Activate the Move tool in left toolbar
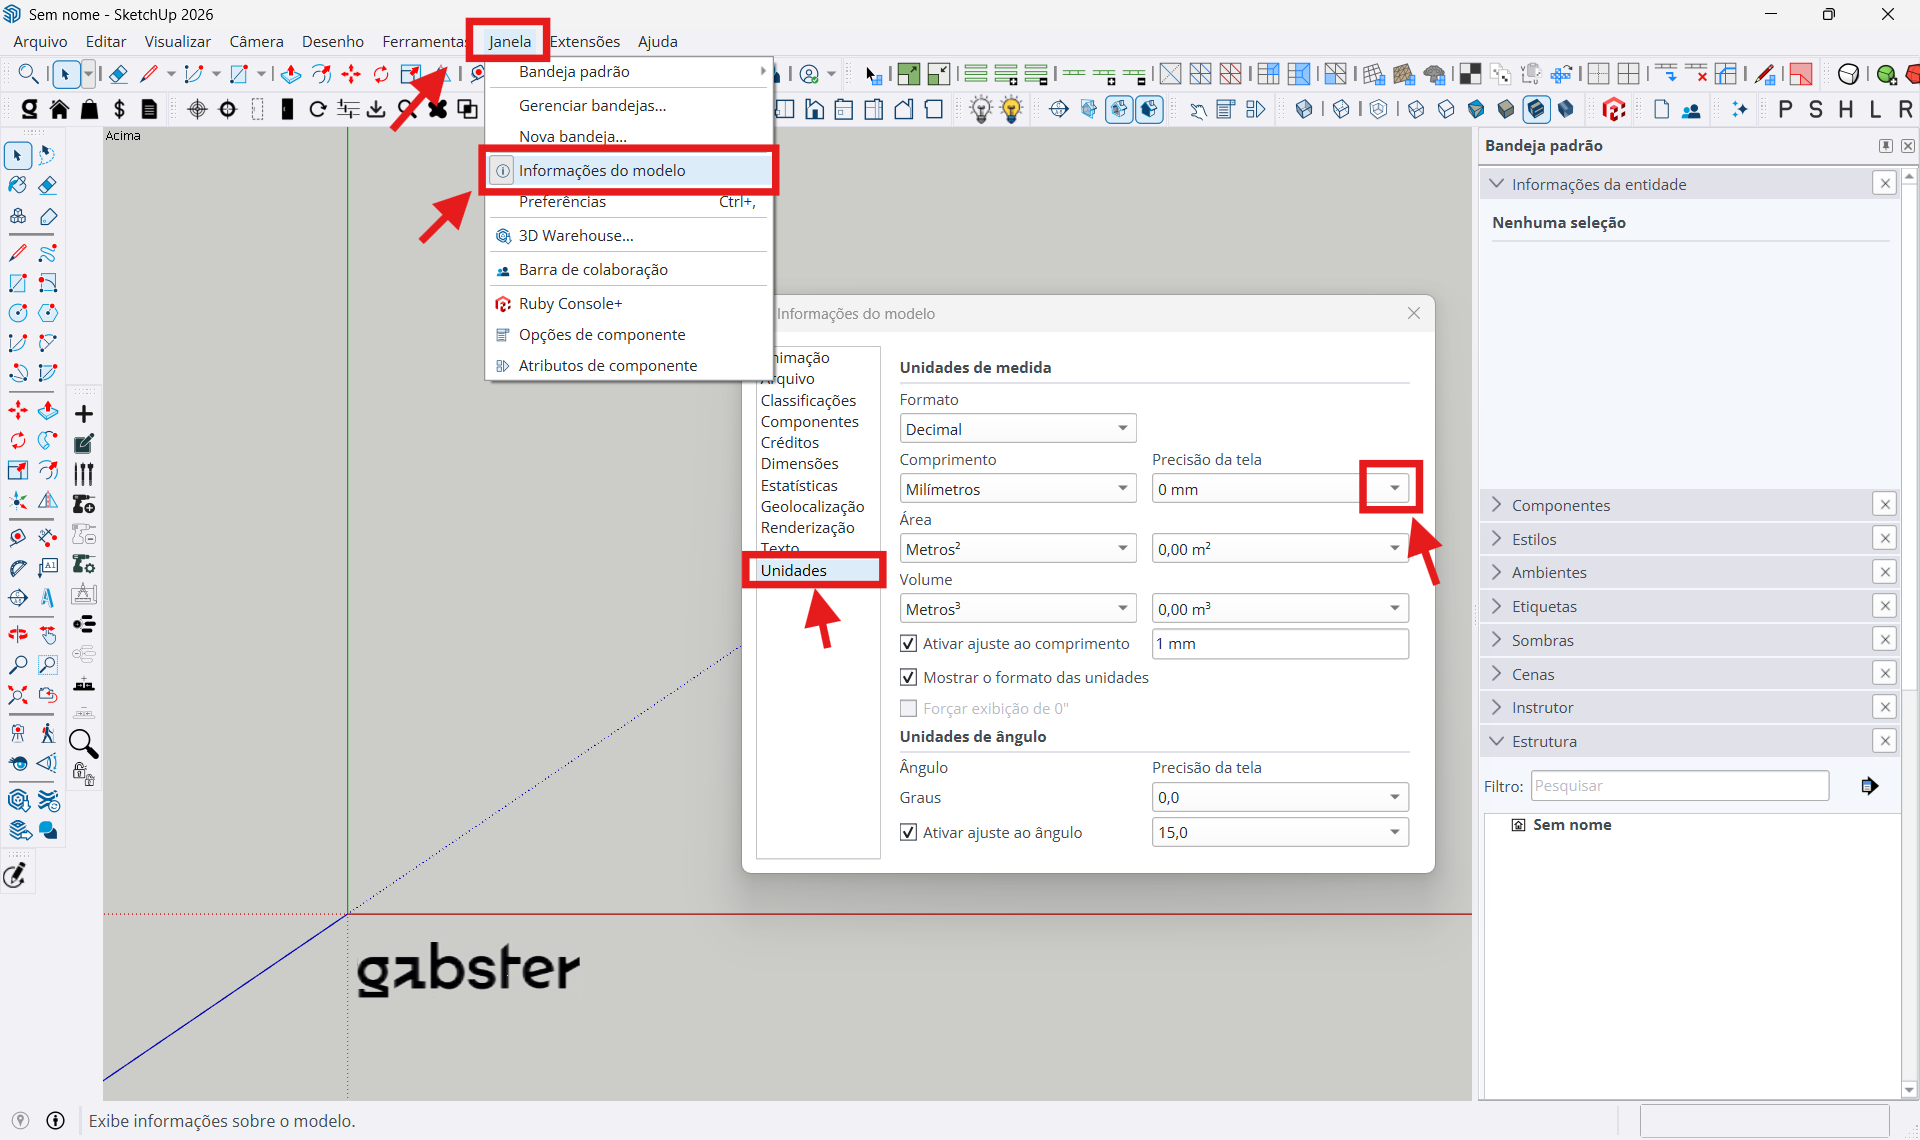 [x=18, y=411]
